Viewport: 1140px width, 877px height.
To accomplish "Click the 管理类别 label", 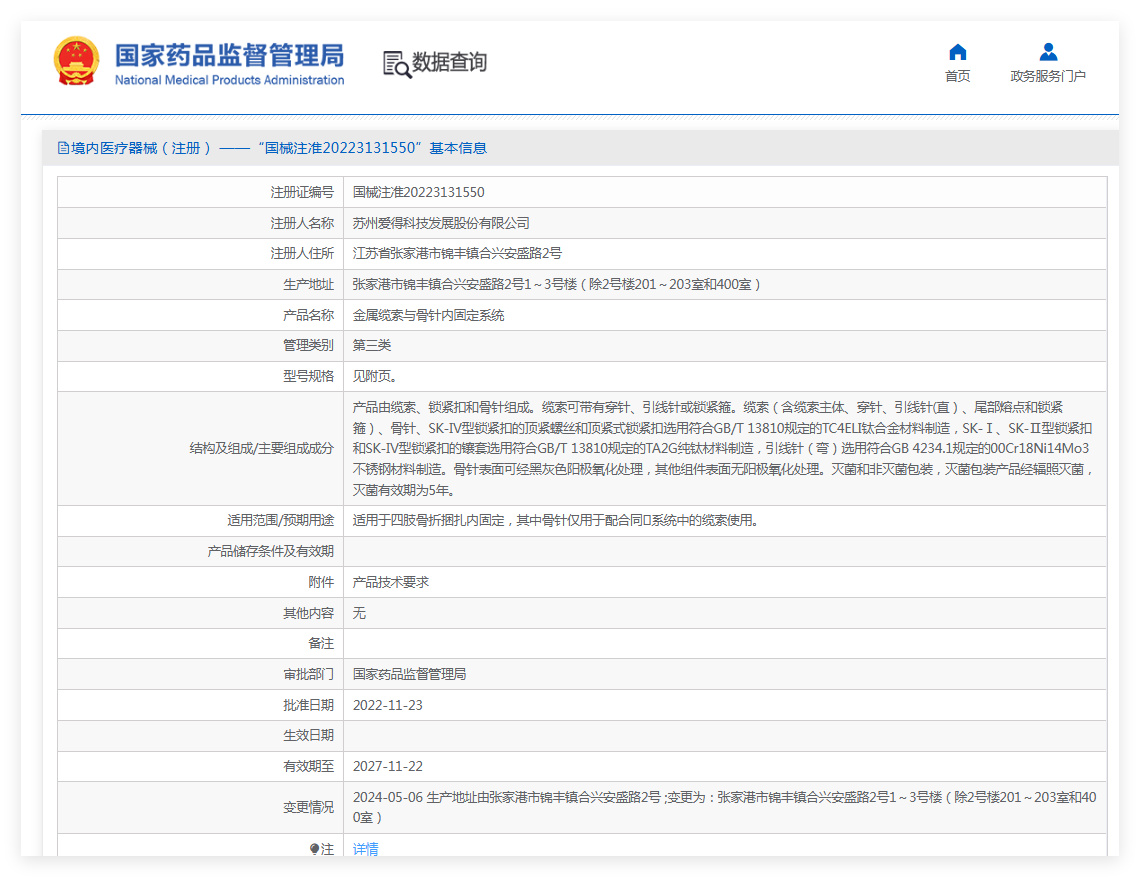I will pyautogui.click(x=308, y=345).
